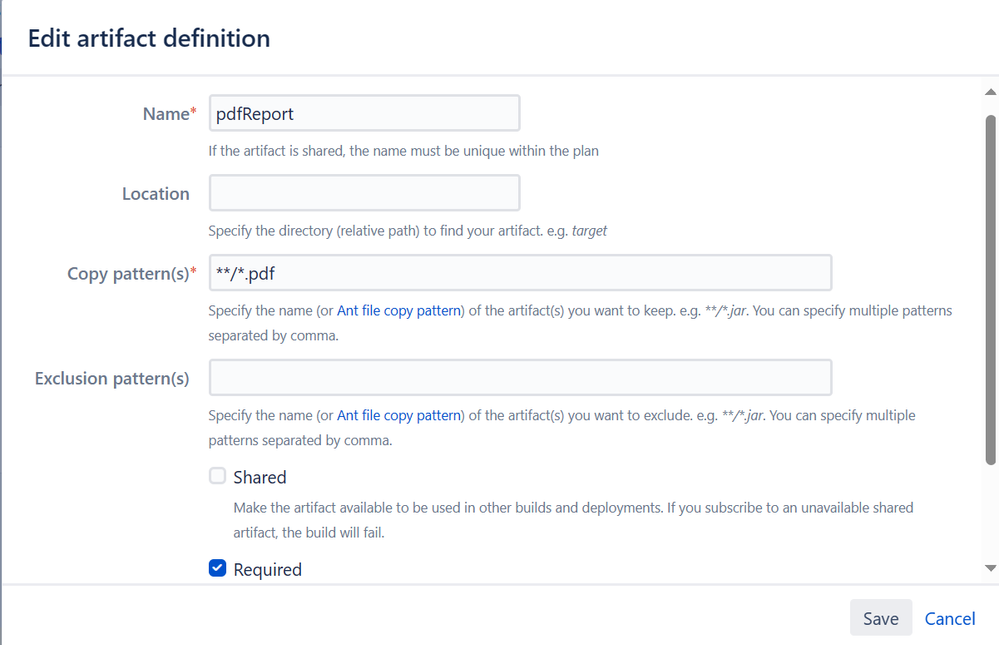The image size is (999, 645).
Task: Click the Location field label
Action: (x=155, y=194)
